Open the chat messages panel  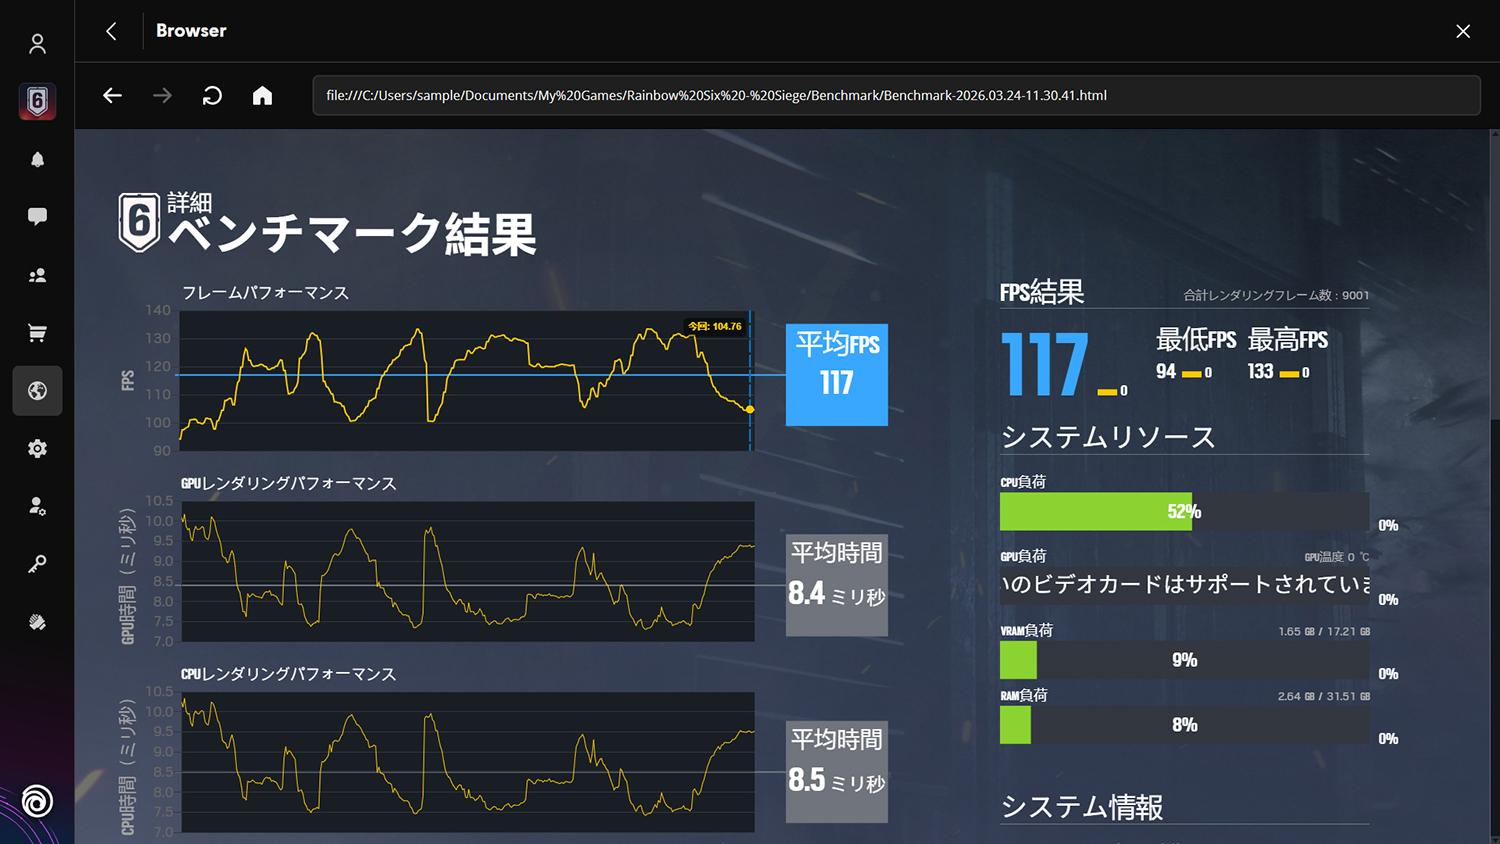tap(37, 216)
